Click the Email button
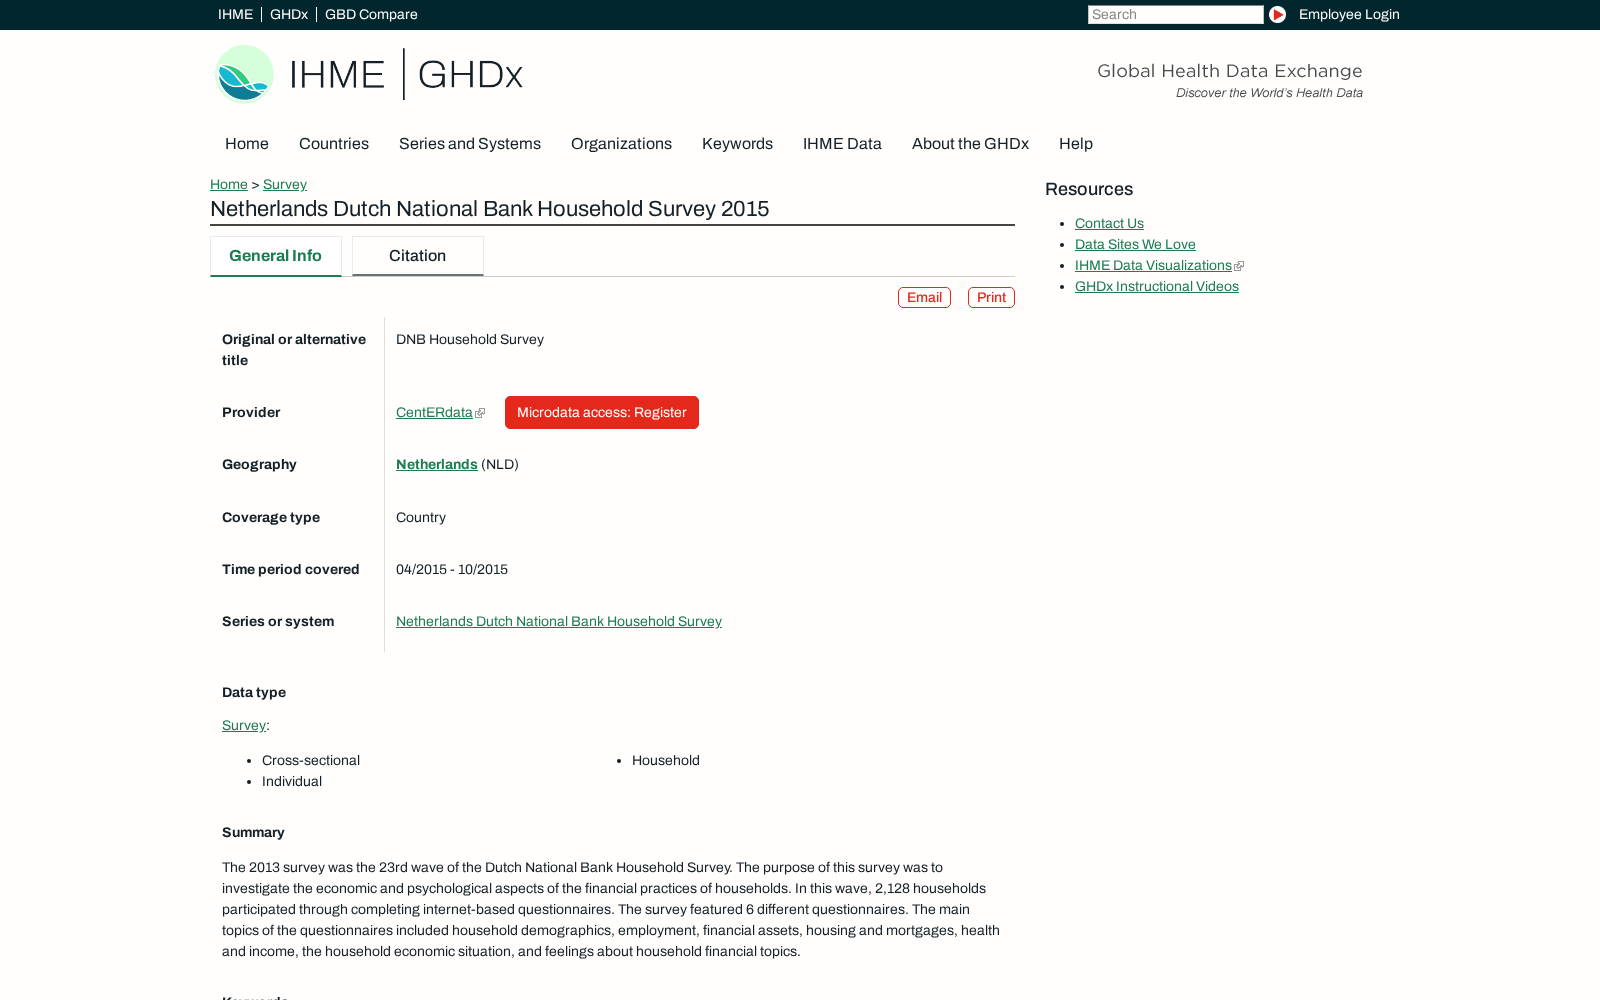The image size is (1600, 1000). pos(924,298)
